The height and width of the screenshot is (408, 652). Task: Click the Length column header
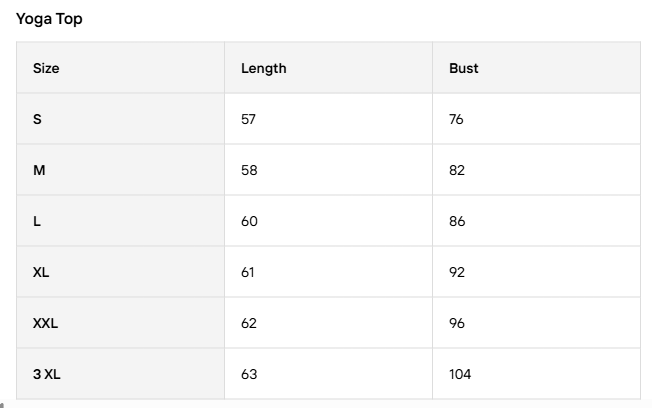coord(263,69)
